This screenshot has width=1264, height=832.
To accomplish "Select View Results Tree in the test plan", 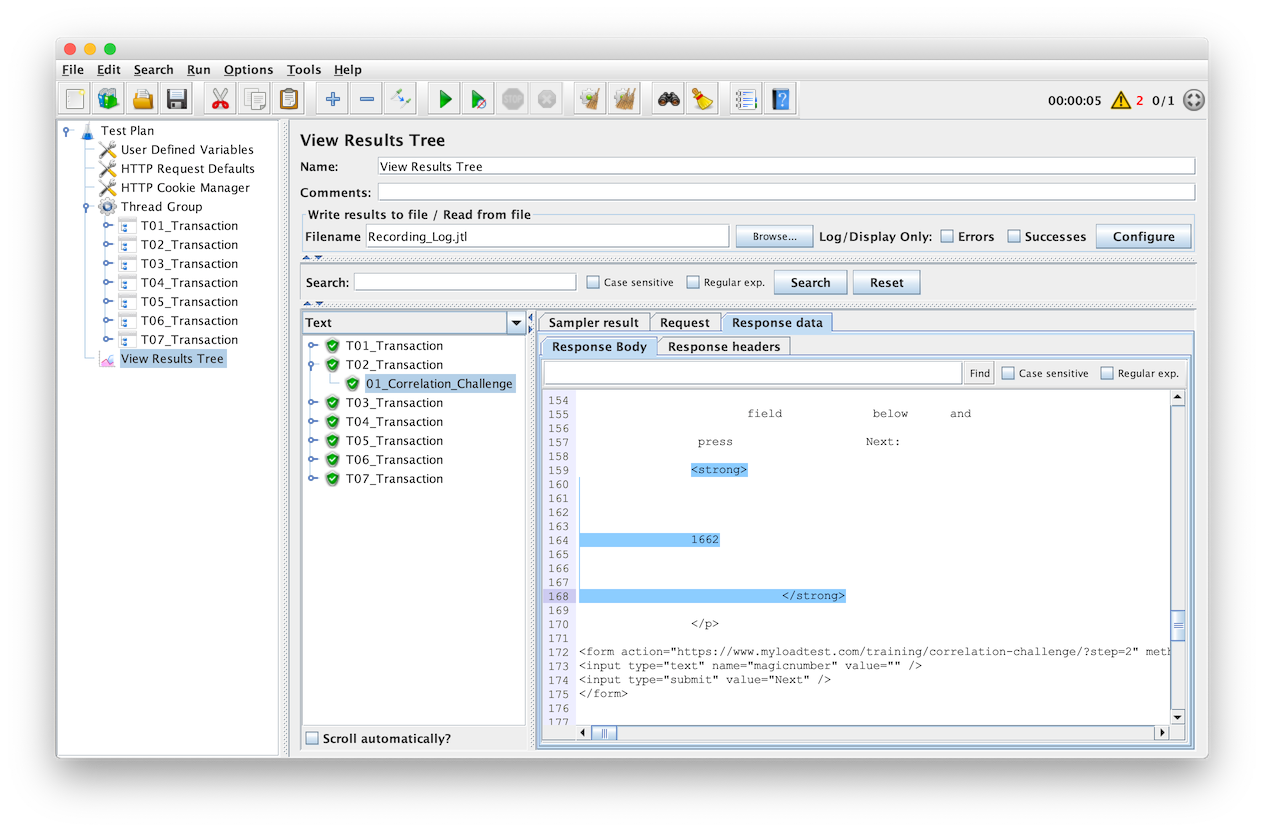I will coord(172,359).
